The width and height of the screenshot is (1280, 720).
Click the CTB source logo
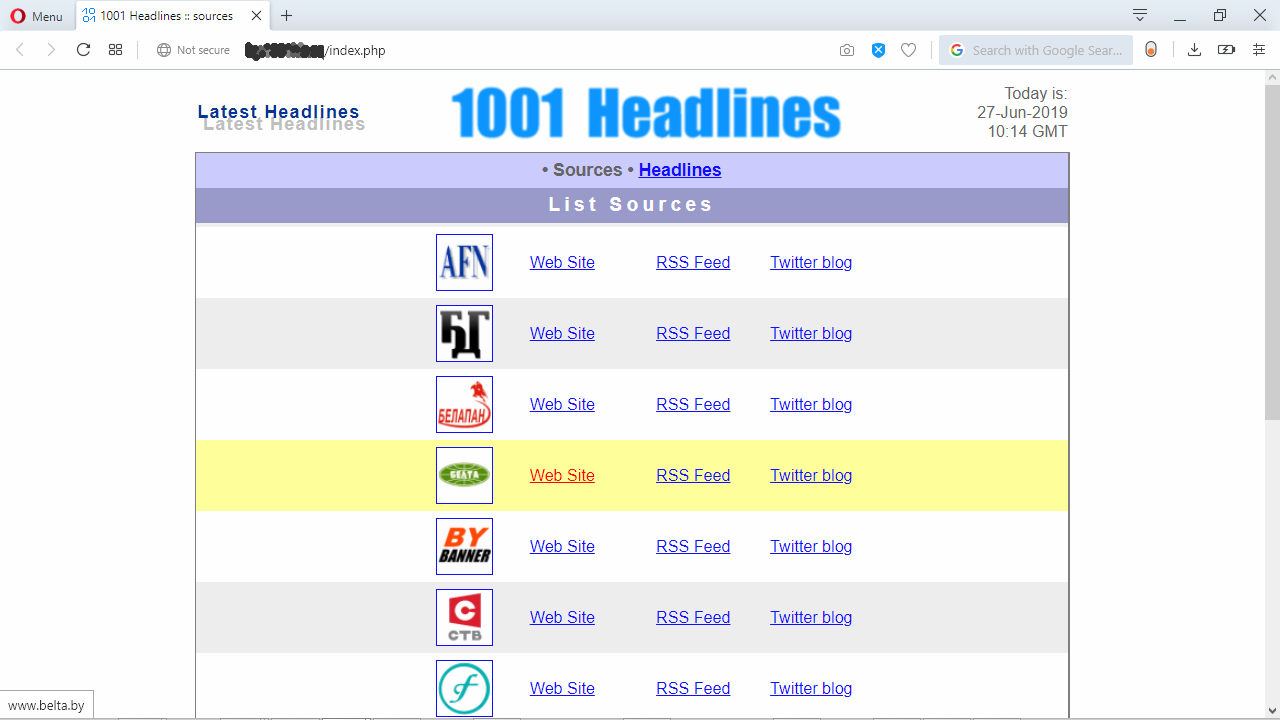pyautogui.click(x=464, y=617)
